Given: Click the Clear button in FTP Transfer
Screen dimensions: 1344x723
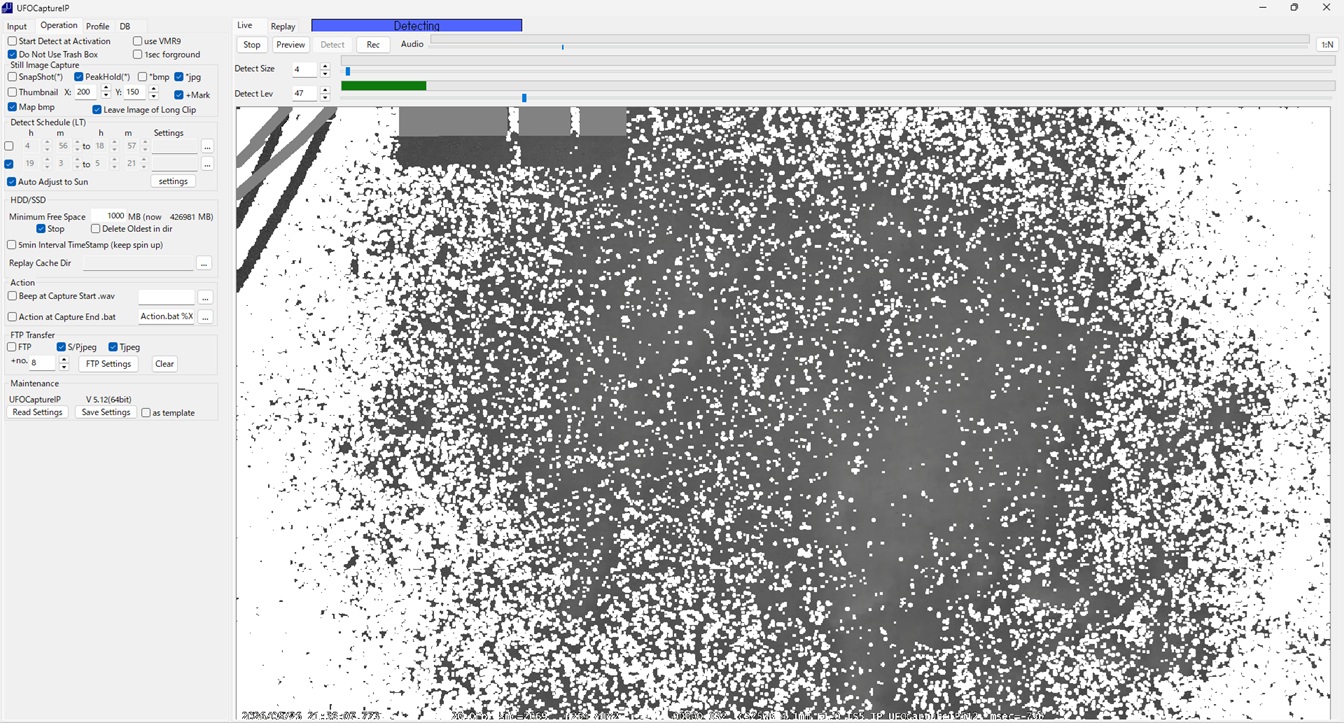Looking at the screenshot, I should (x=165, y=364).
